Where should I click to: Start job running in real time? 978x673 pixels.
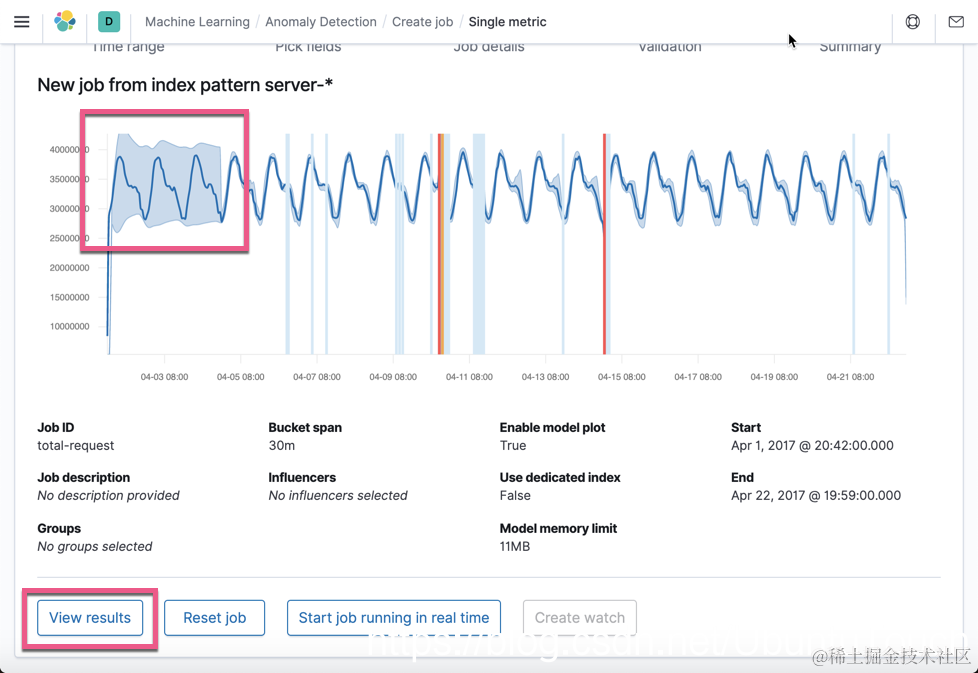pos(394,618)
